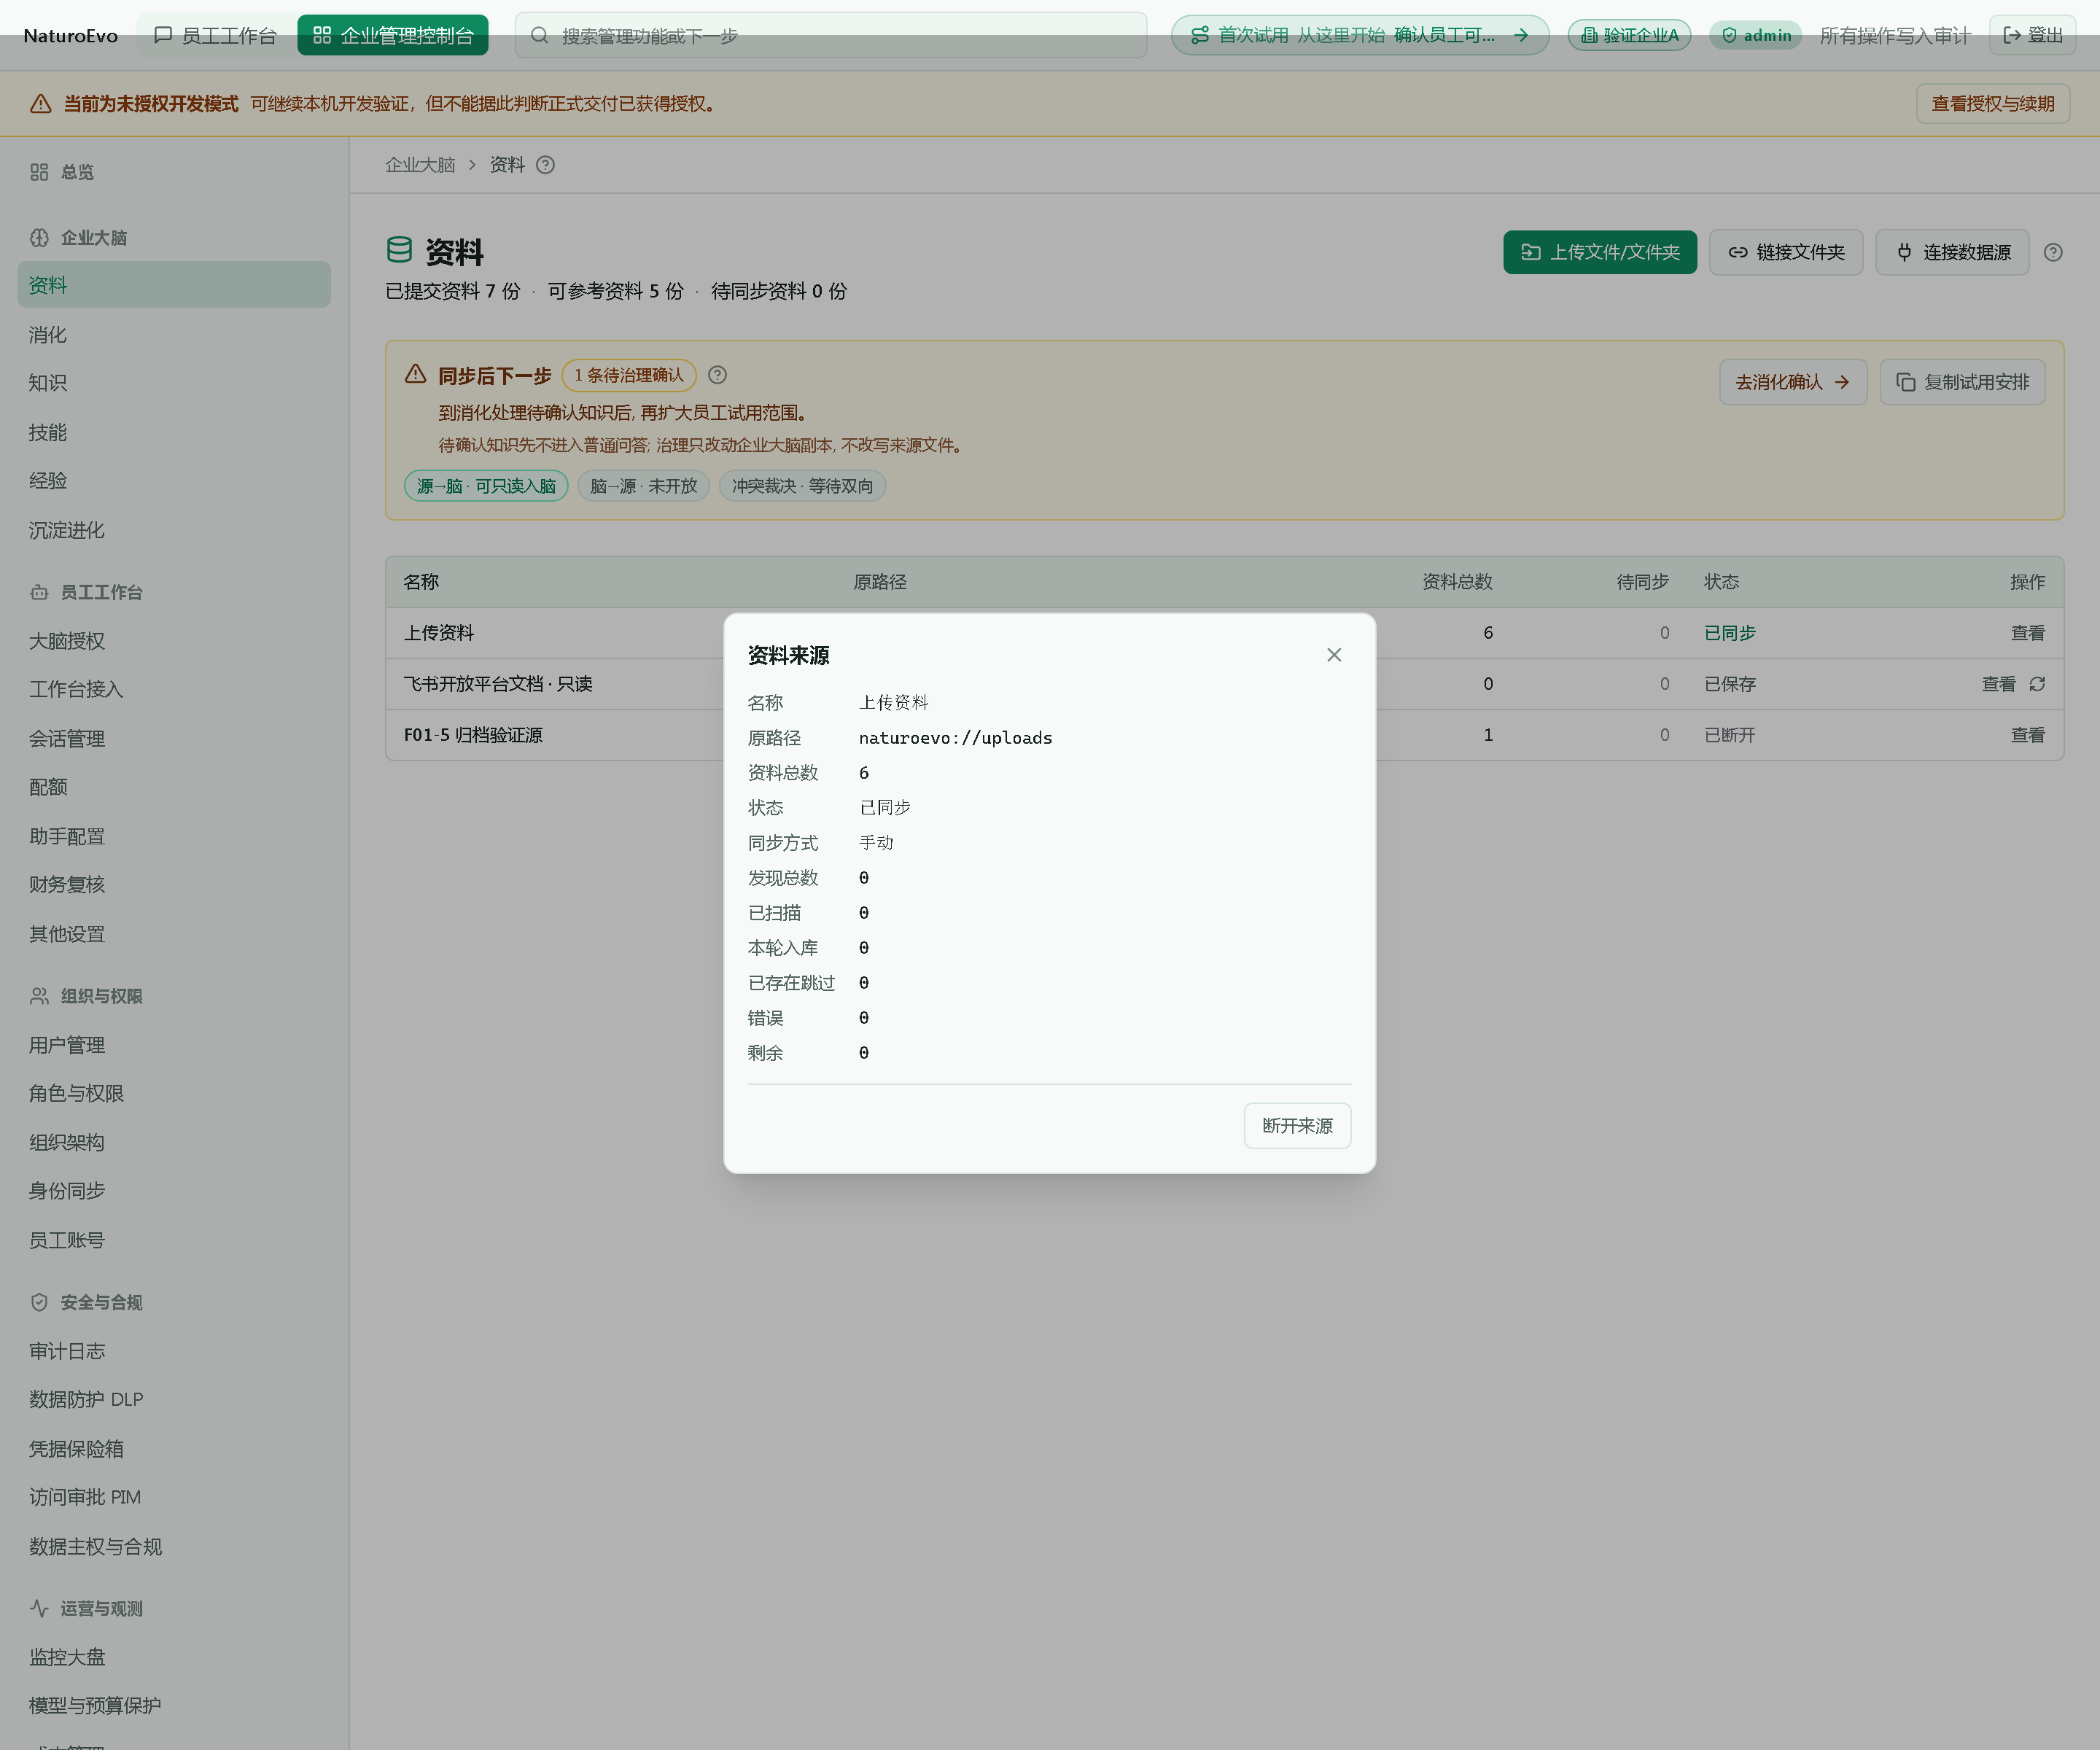The width and height of the screenshot is (2100, 1750).
Task: Click the 企业大脑 breadcrumb link
Action: click(420, 165)
